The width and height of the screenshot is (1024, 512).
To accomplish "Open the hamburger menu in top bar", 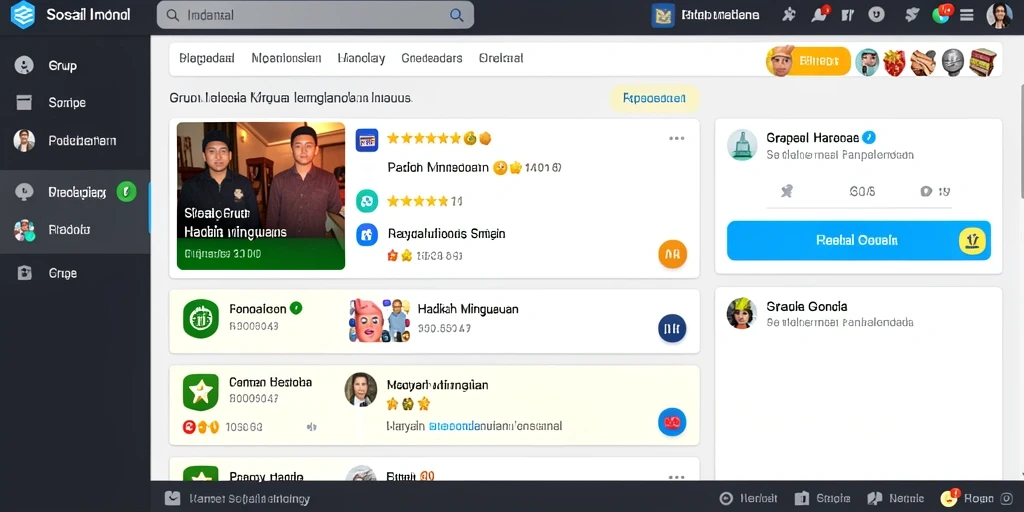I will pyautogui.click(x=967, y=15).
